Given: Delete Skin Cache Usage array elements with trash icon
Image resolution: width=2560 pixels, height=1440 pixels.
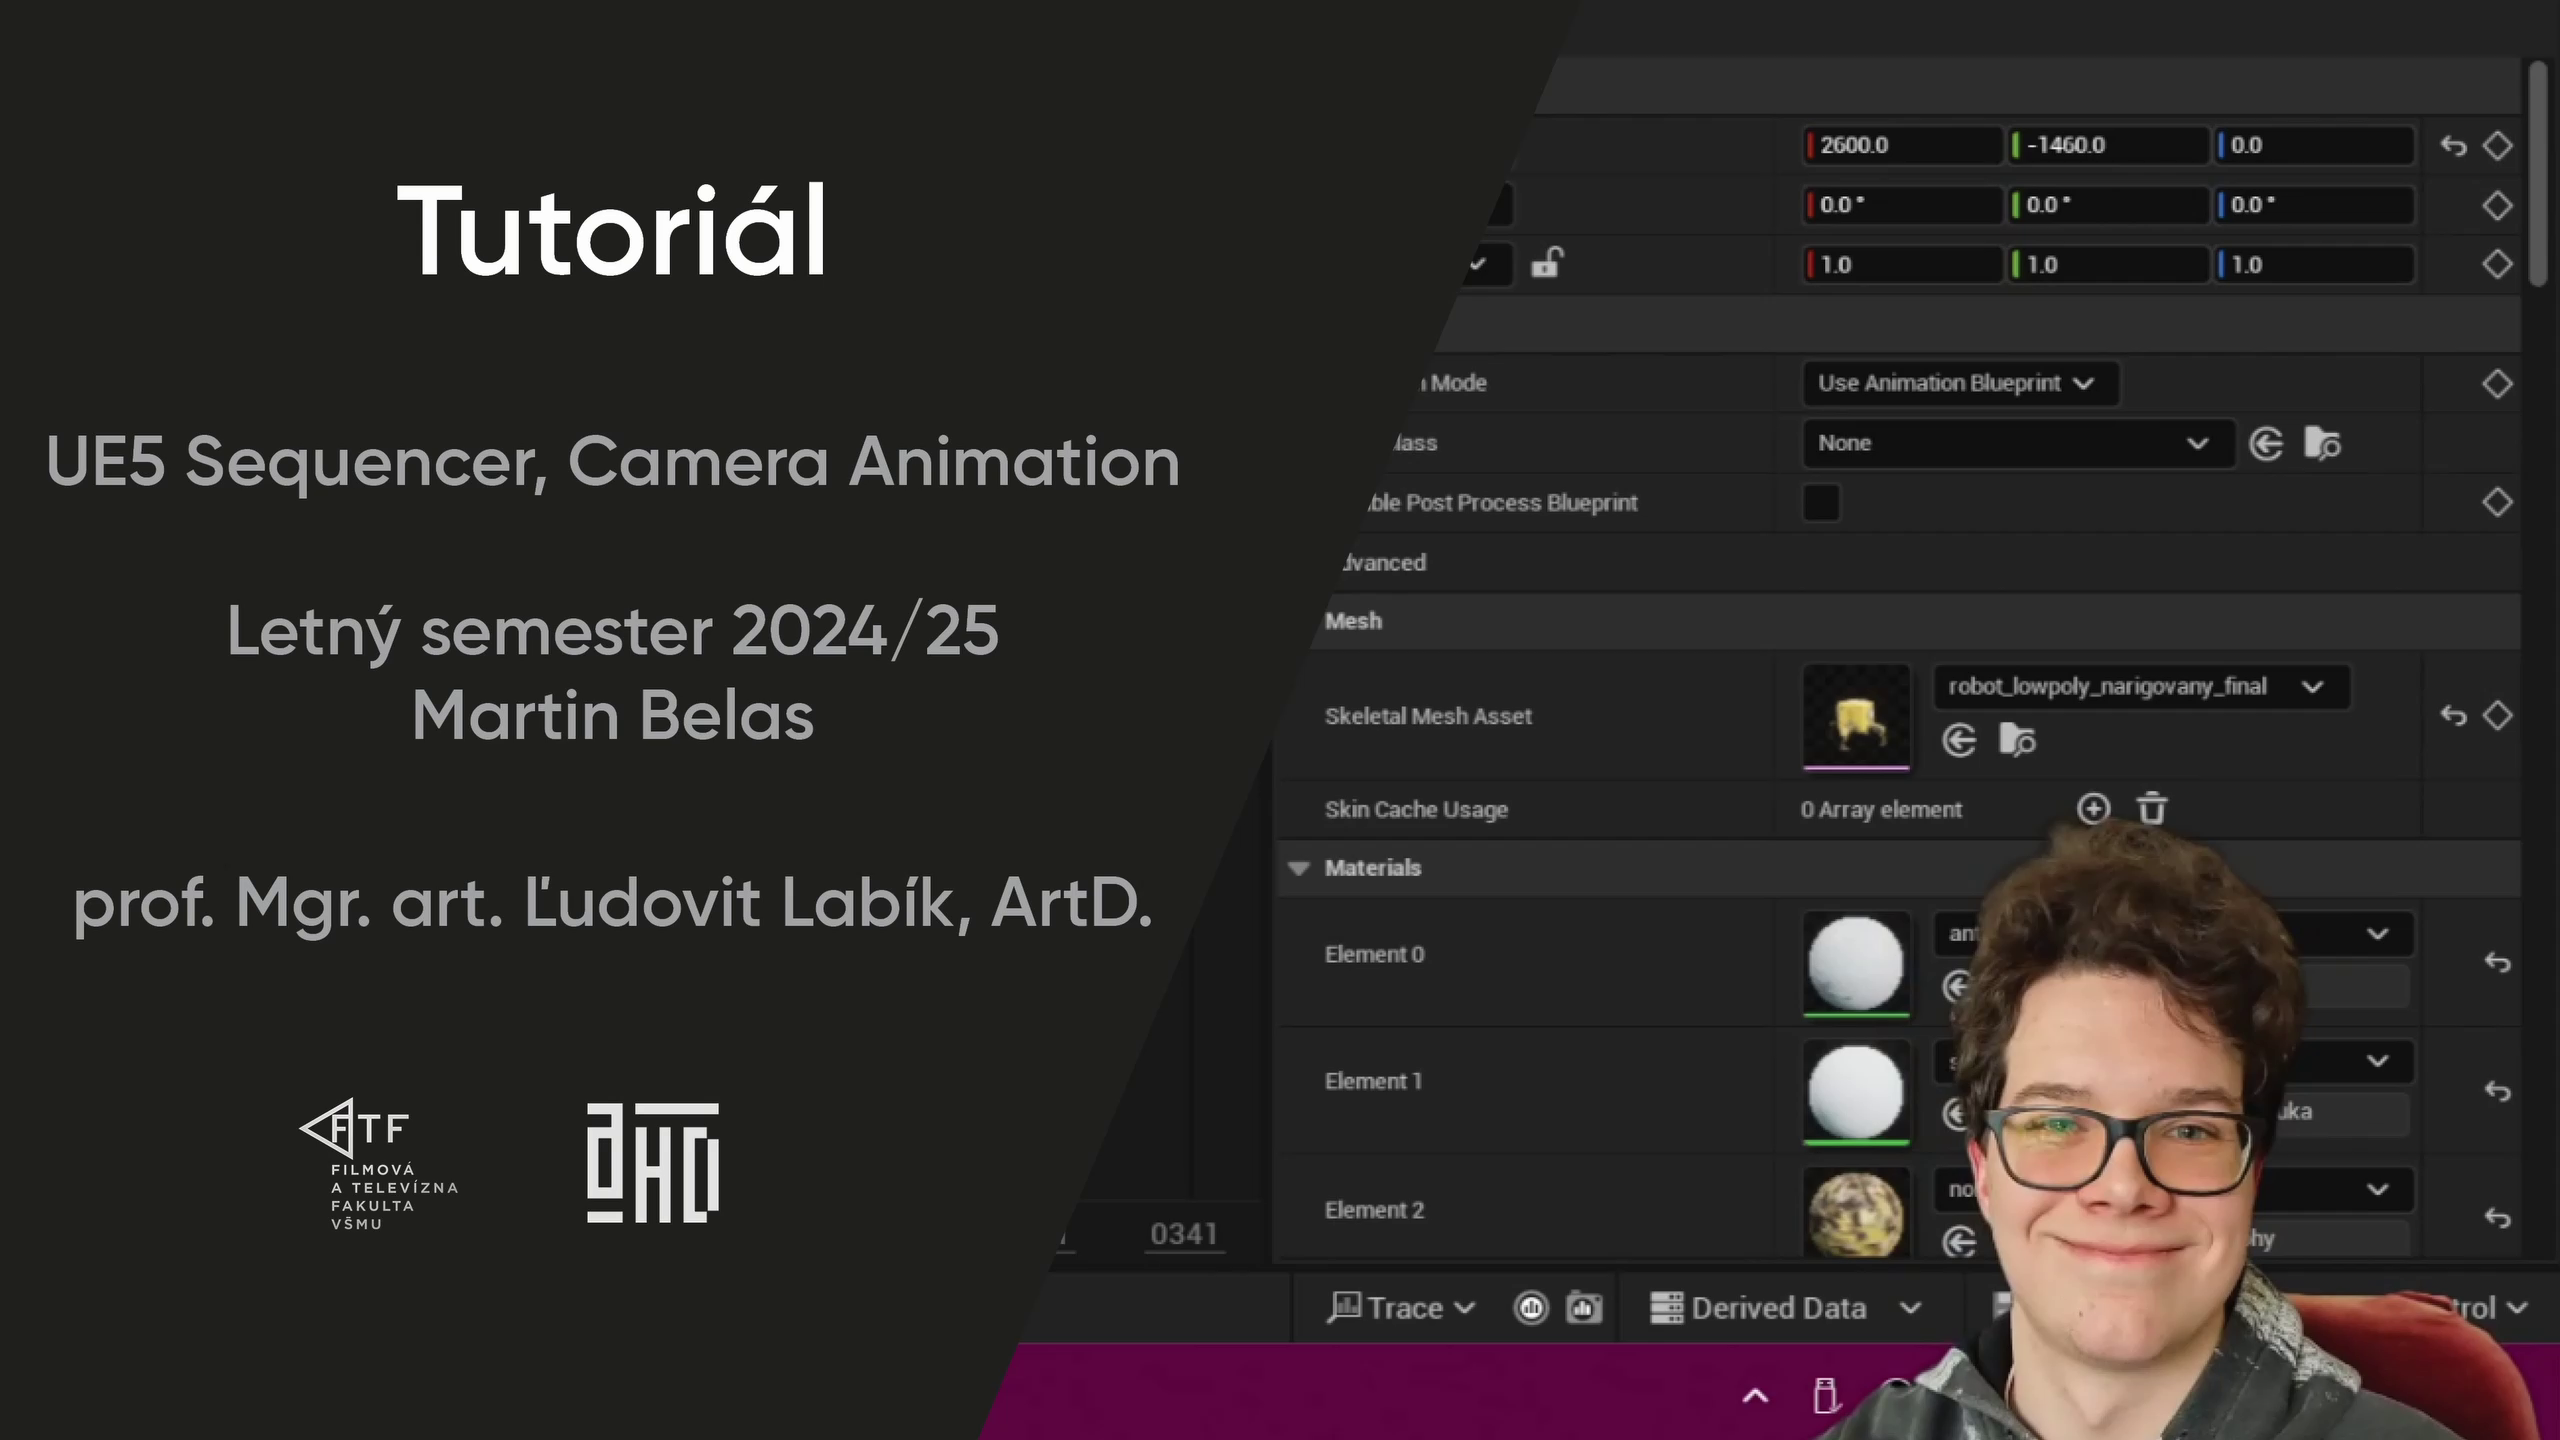Looking at the screenshot, I should 2152,808.
